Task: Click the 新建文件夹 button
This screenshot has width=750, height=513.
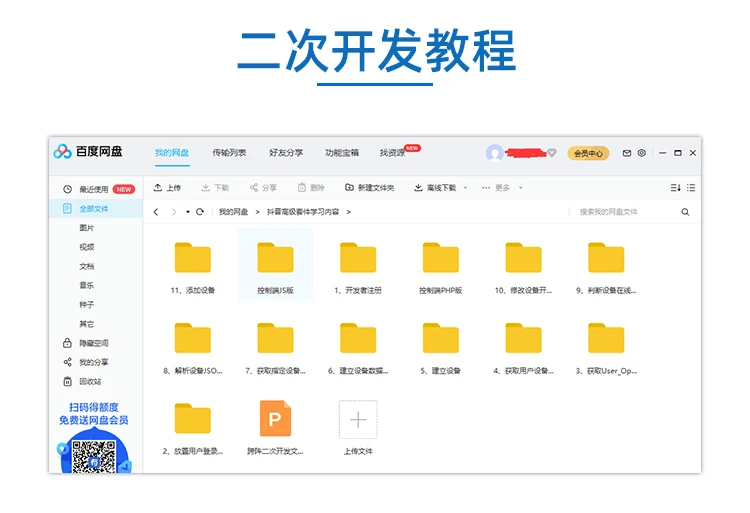Action: tap(370, 187)
